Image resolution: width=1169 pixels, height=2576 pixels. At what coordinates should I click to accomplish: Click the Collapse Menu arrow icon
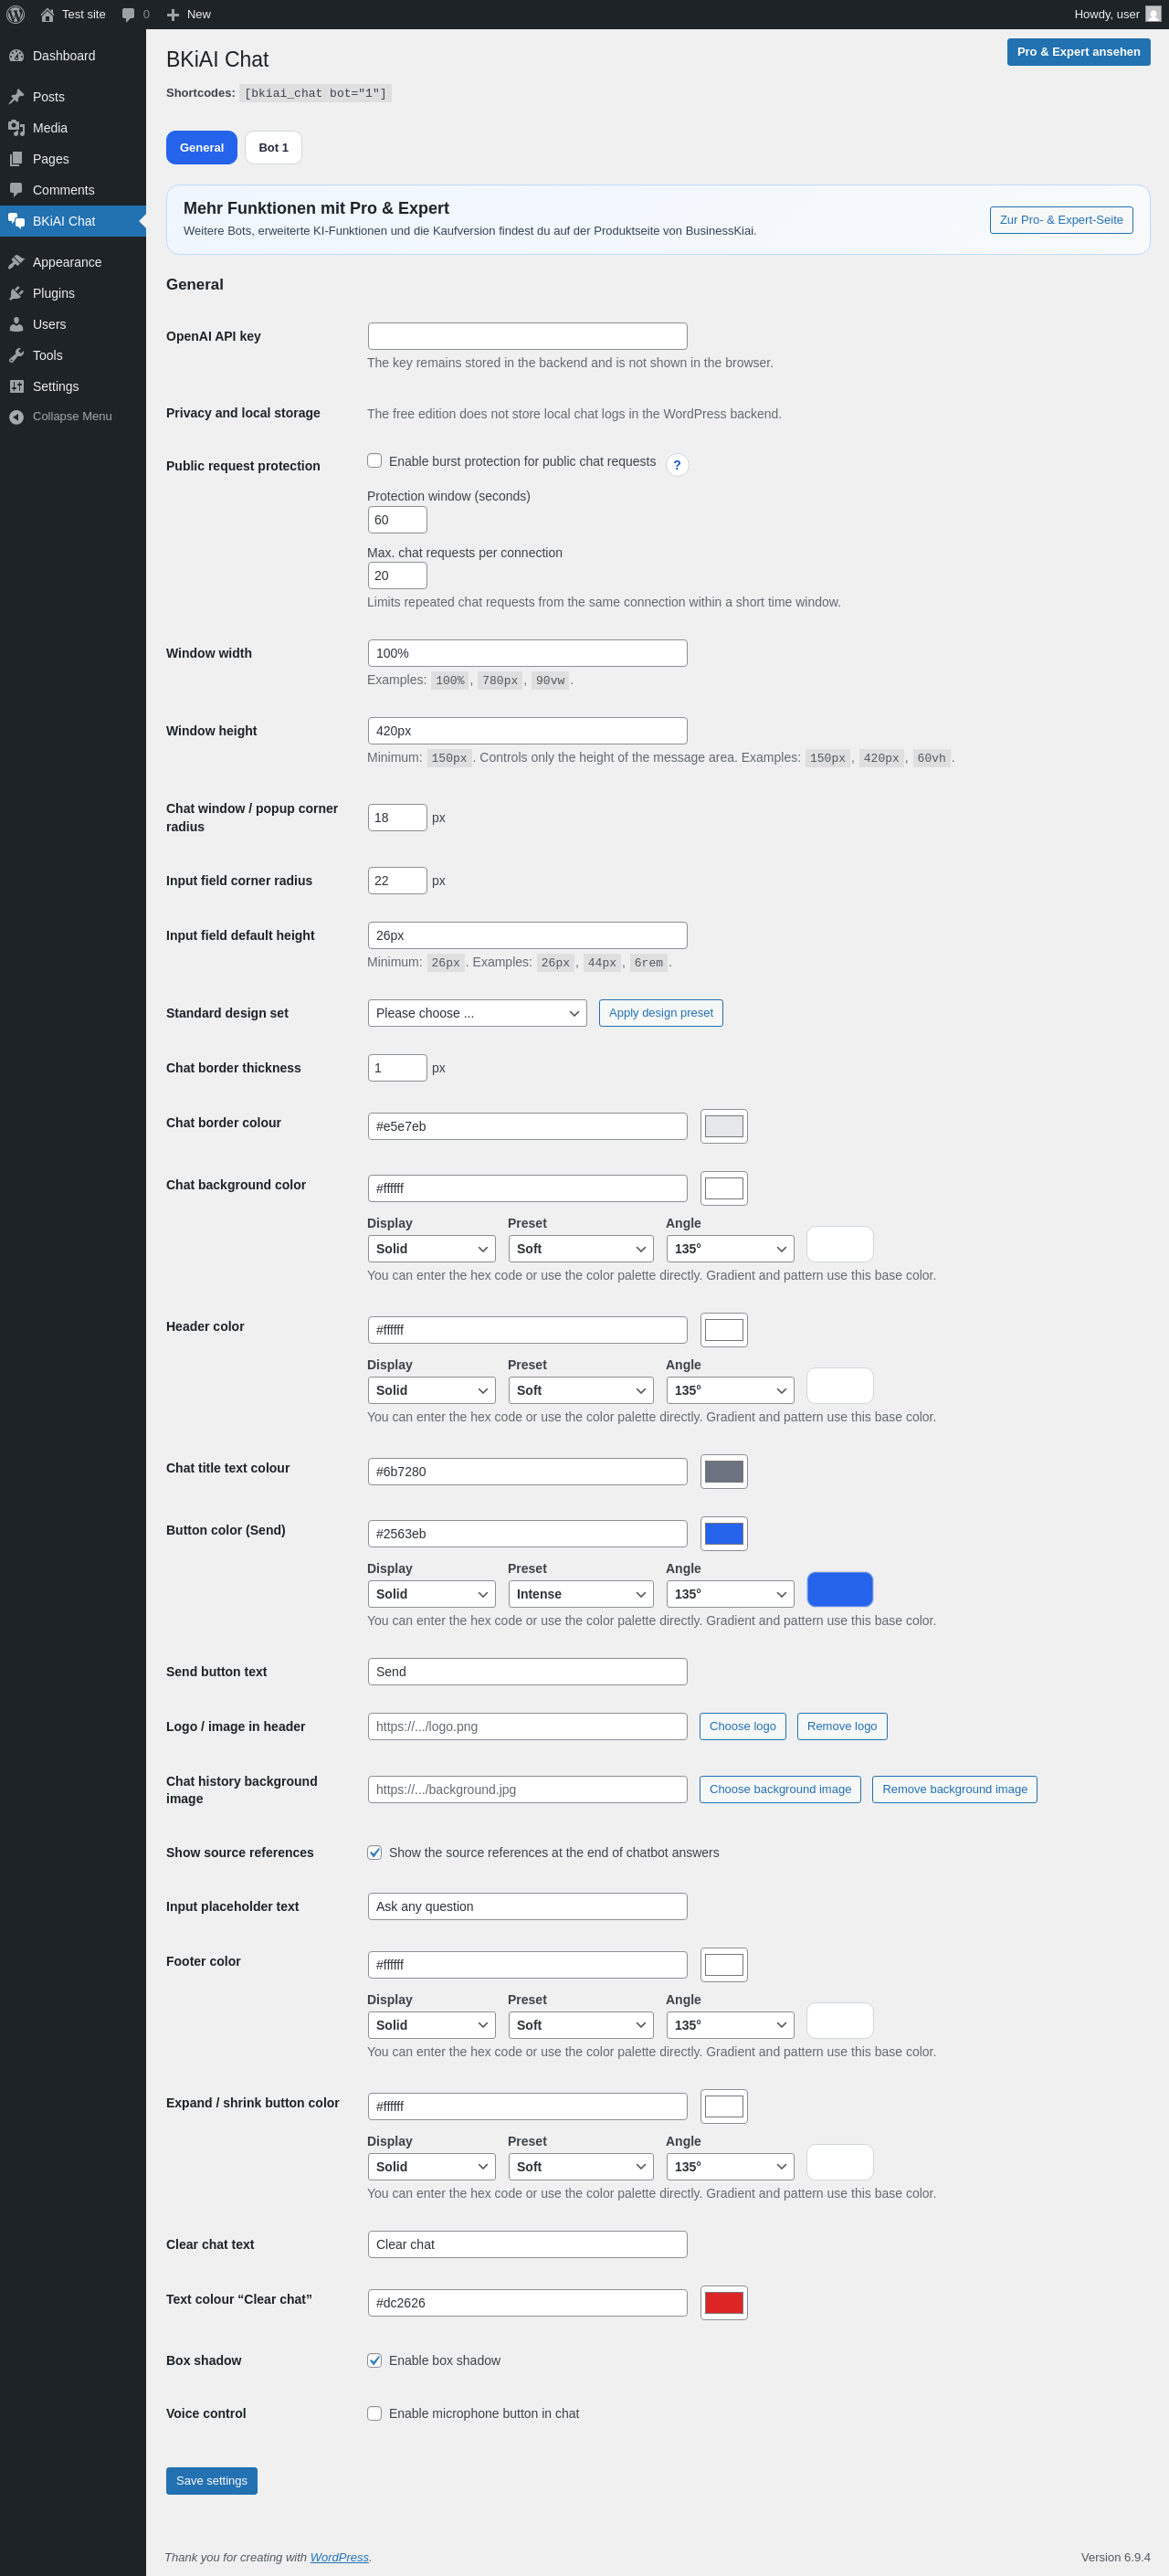pyautogui.click(x=16, y=417)
